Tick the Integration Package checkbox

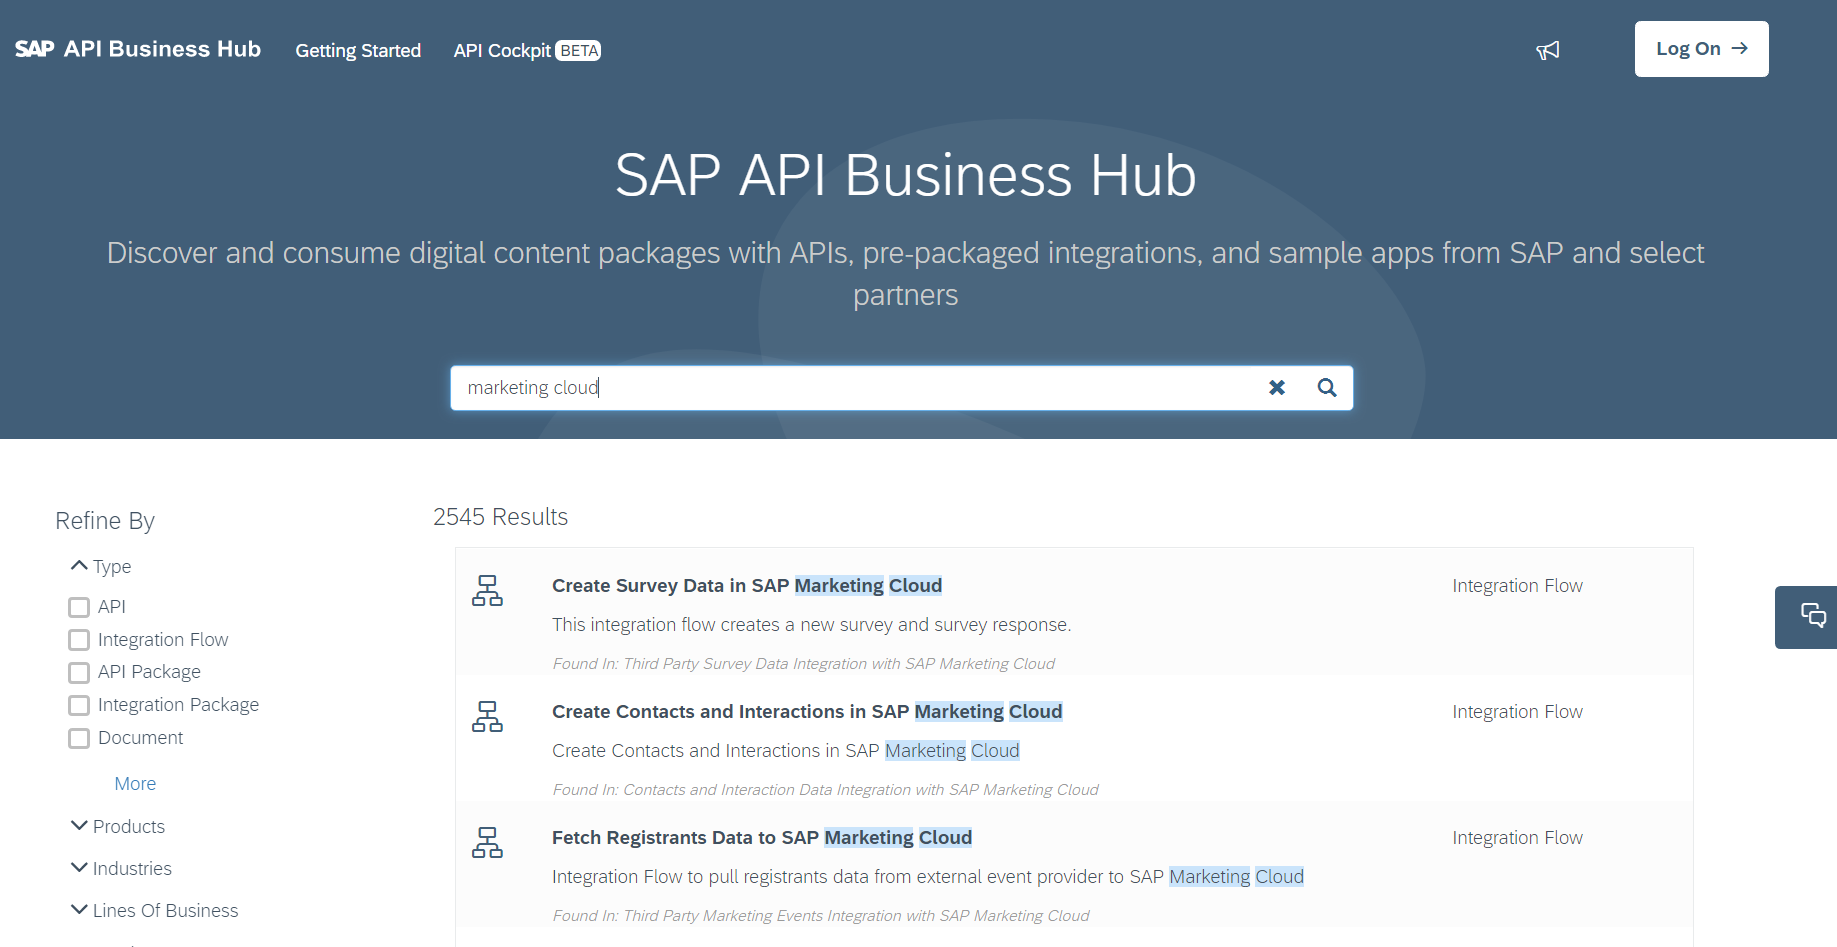79,705
